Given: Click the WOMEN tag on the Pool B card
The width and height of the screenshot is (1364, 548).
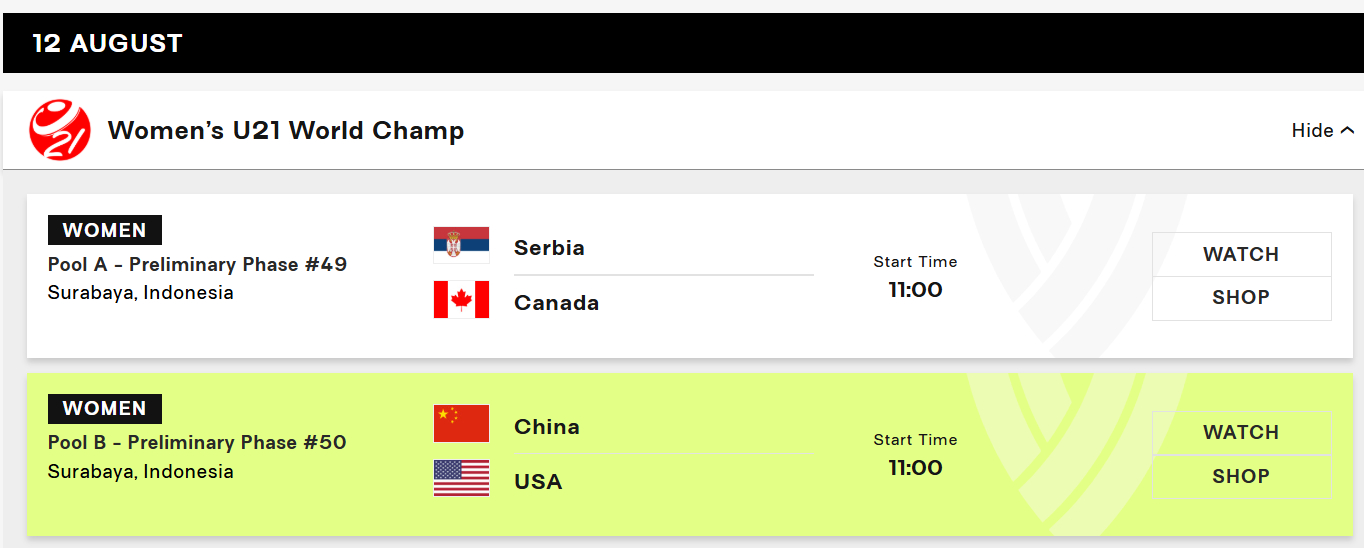Looking at the screenshot, I should click(x=105, y=408).
